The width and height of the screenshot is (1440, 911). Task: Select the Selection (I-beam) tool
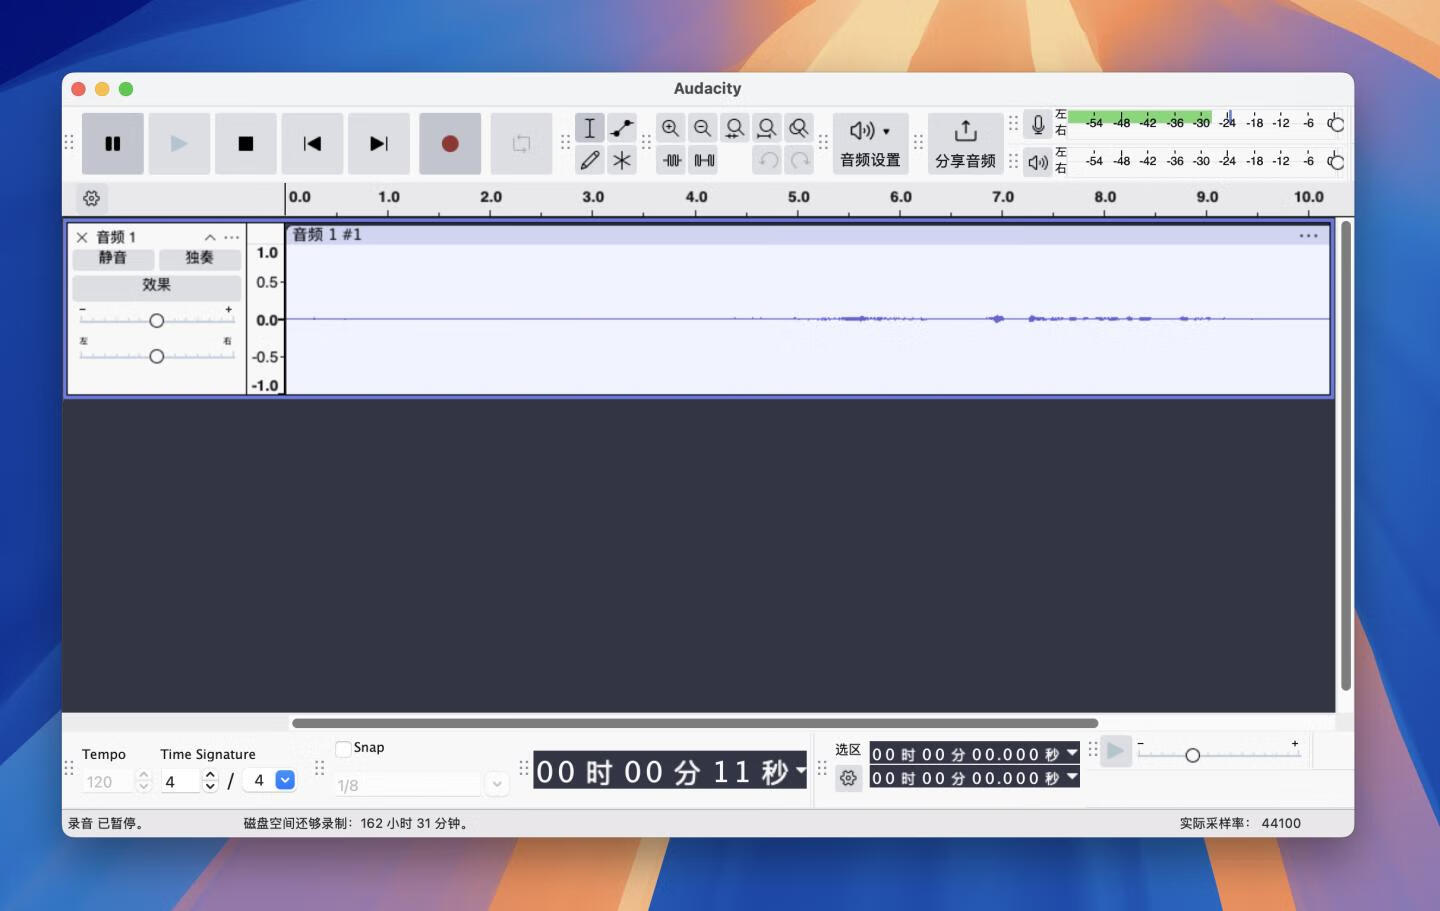coord(590,128)
